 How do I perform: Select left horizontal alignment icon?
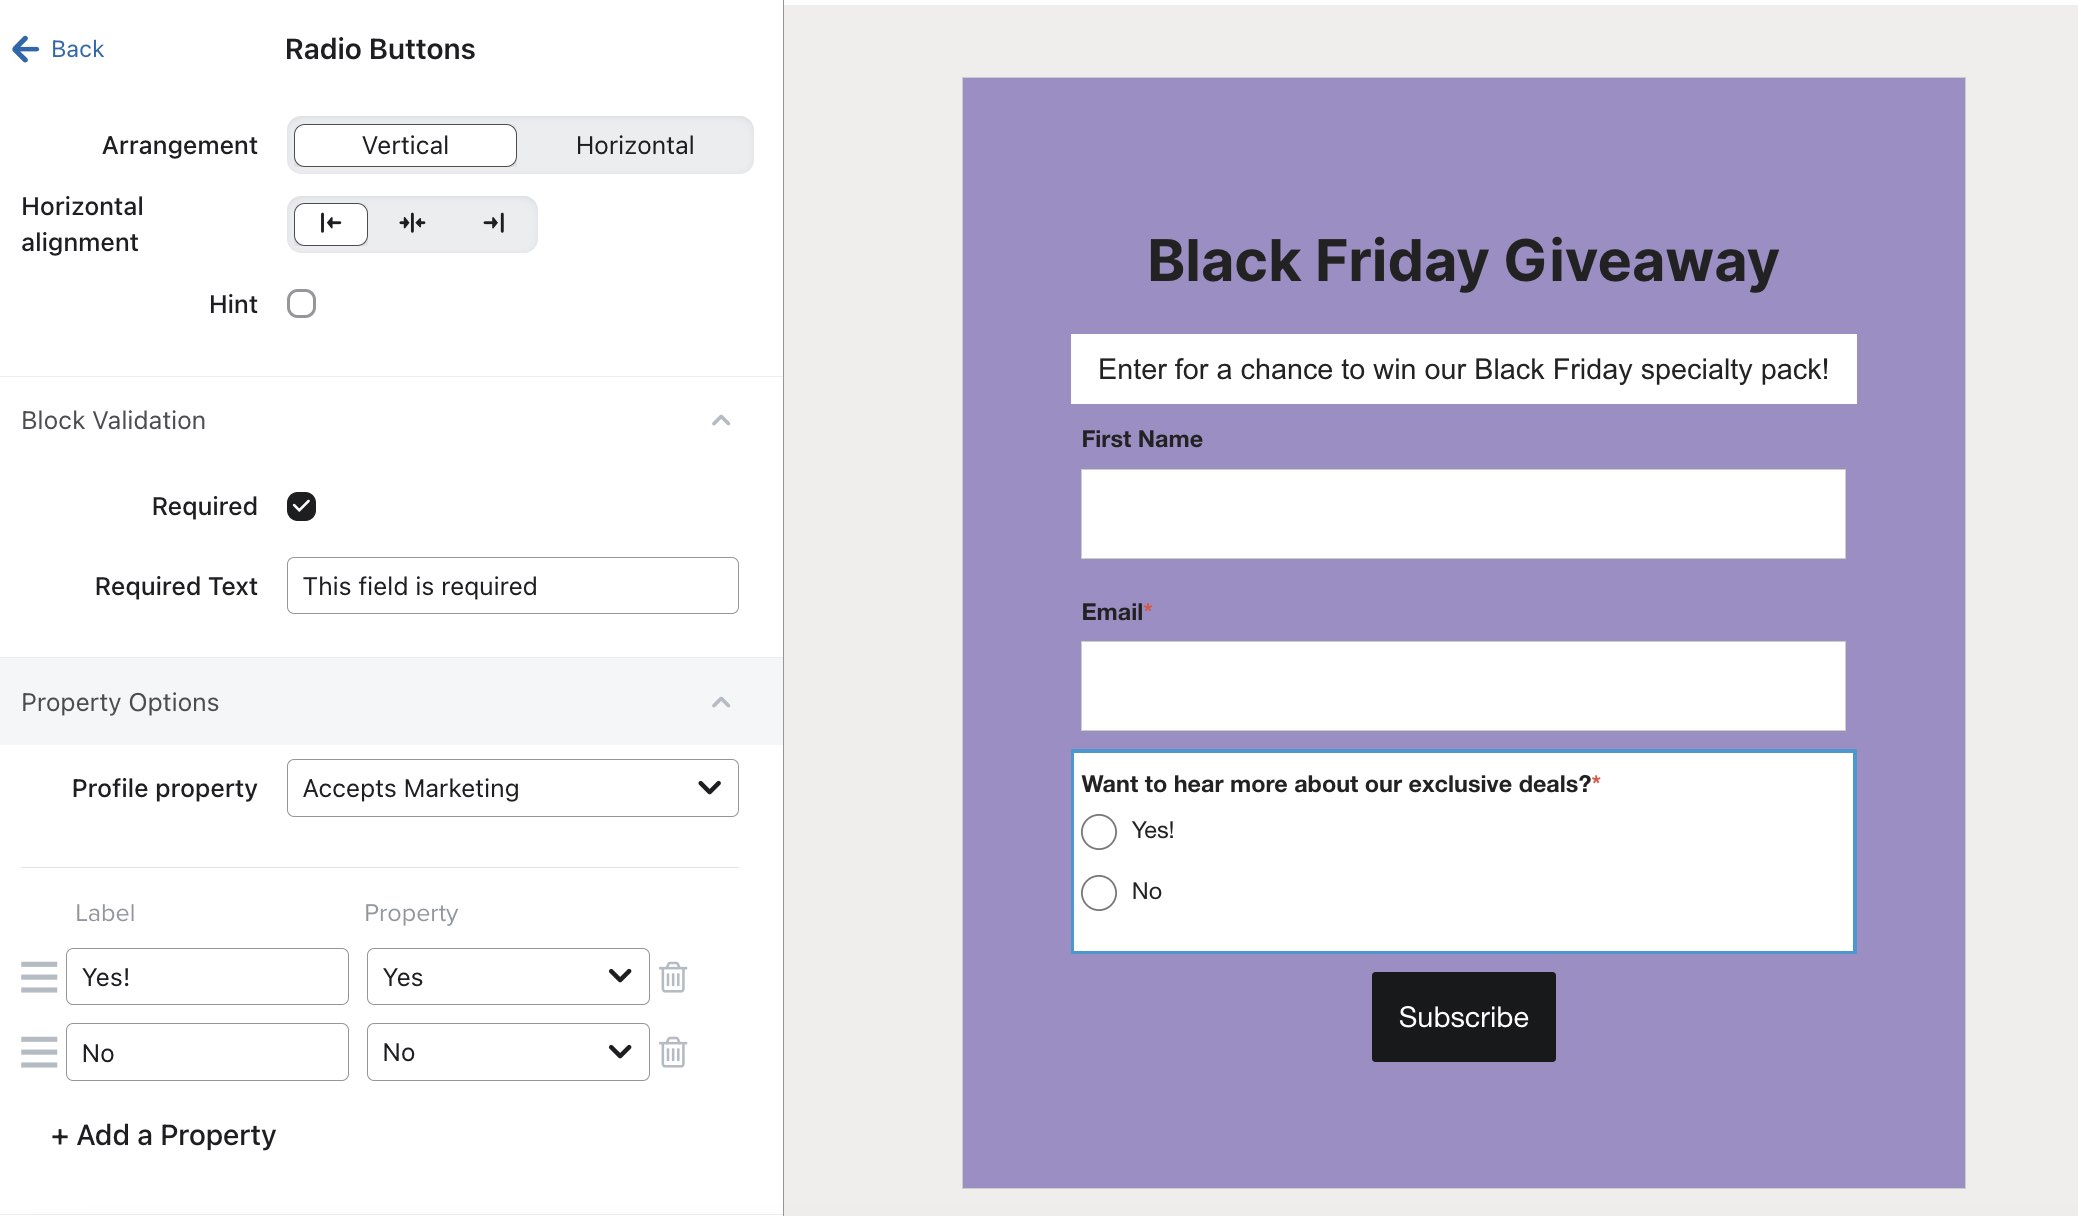(x=331, y=223)
